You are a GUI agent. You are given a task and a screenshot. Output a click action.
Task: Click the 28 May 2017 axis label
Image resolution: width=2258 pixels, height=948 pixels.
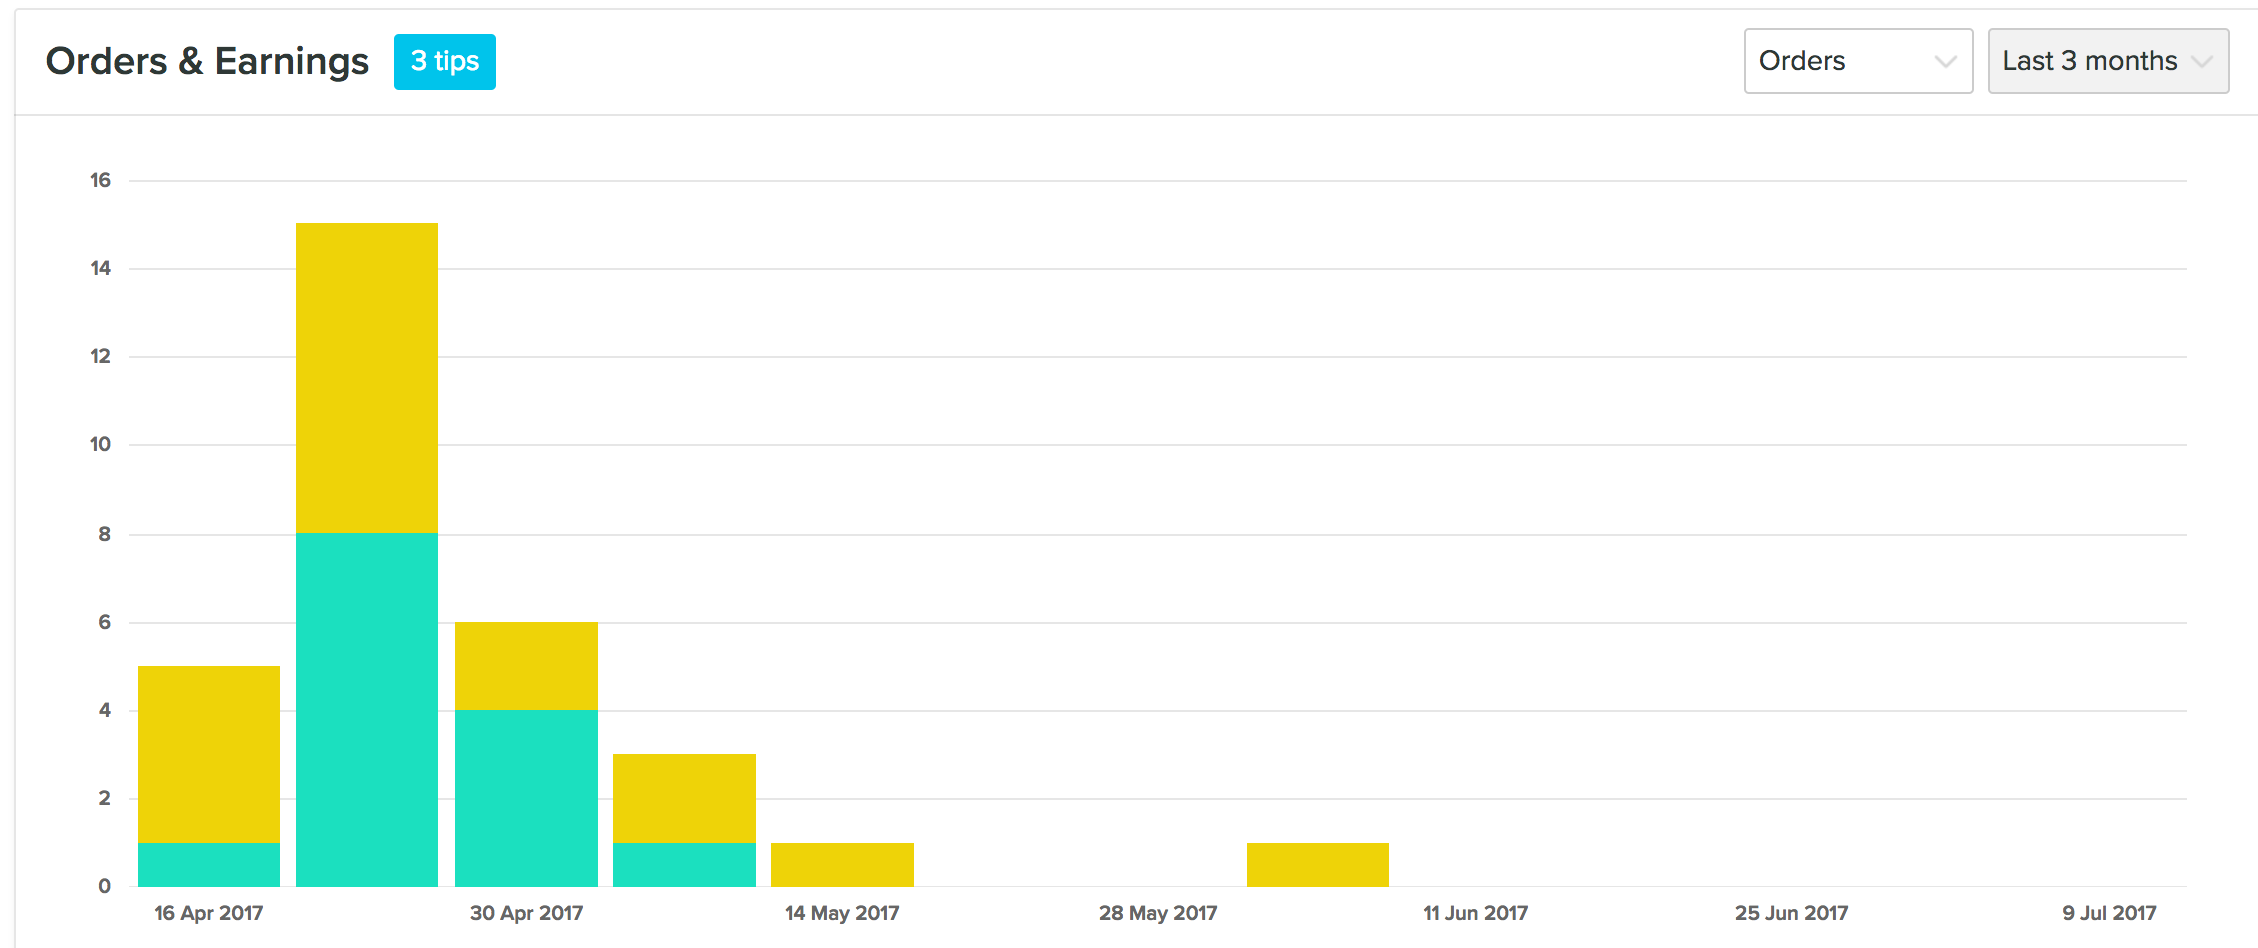tap(1158, 913)
